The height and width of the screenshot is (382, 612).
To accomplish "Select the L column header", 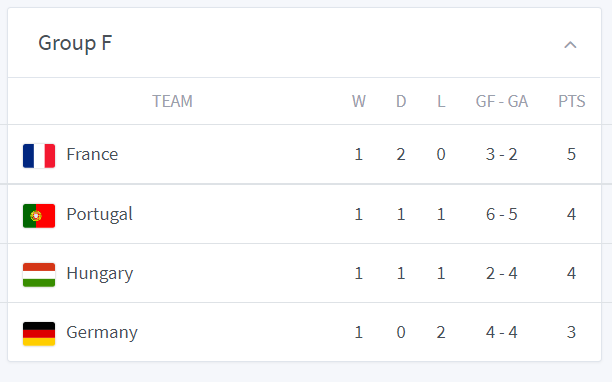I will (441, 101).
